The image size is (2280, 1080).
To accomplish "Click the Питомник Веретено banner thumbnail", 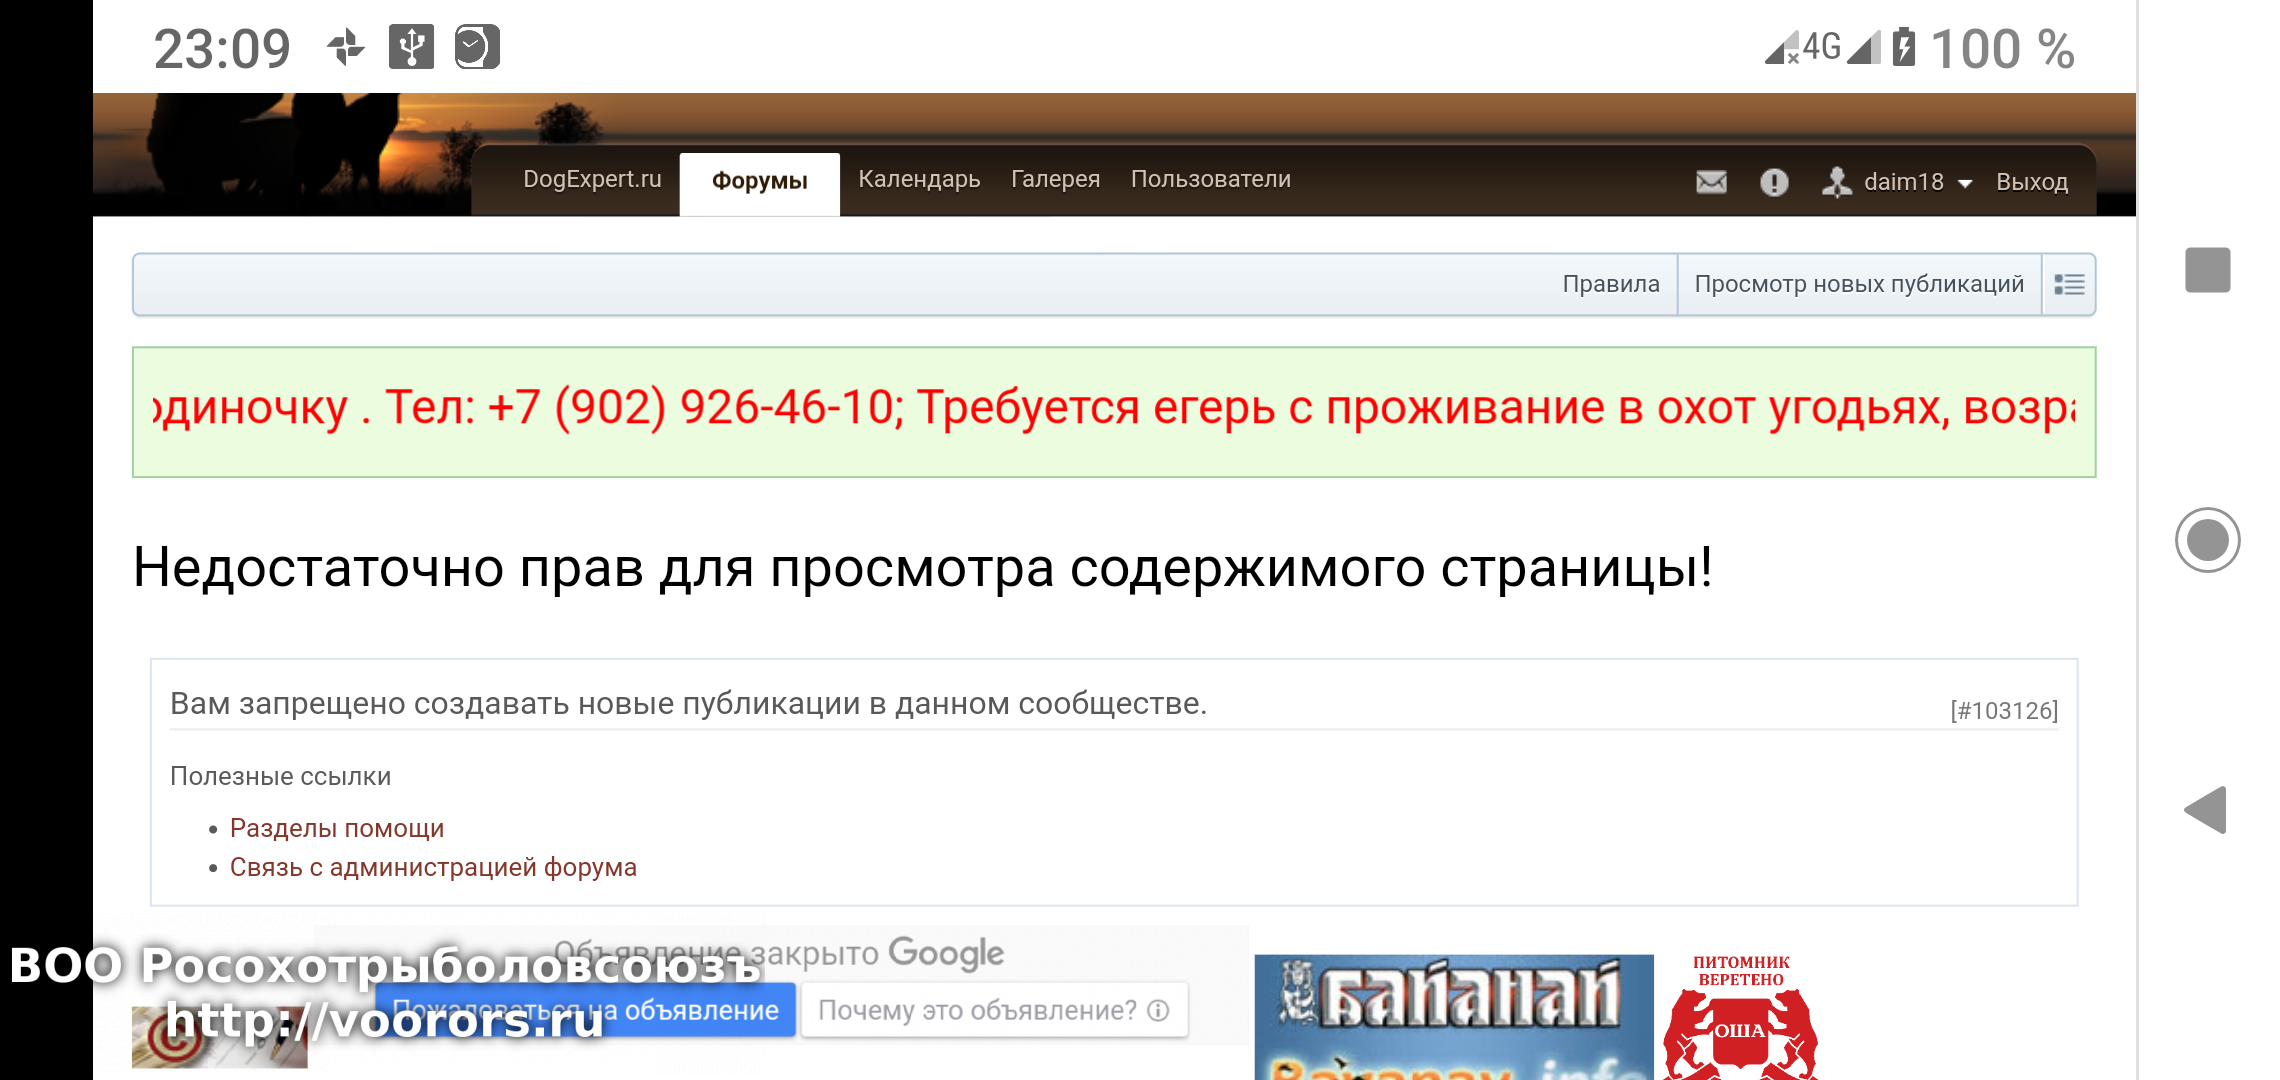I will coord(1740,1018).
